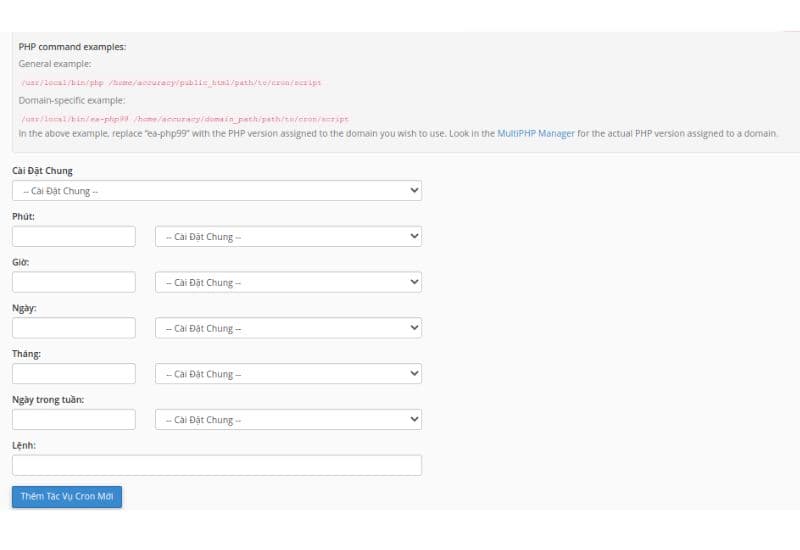Expand the Ngày trong tuần dropdown

[x=288, y=420]
